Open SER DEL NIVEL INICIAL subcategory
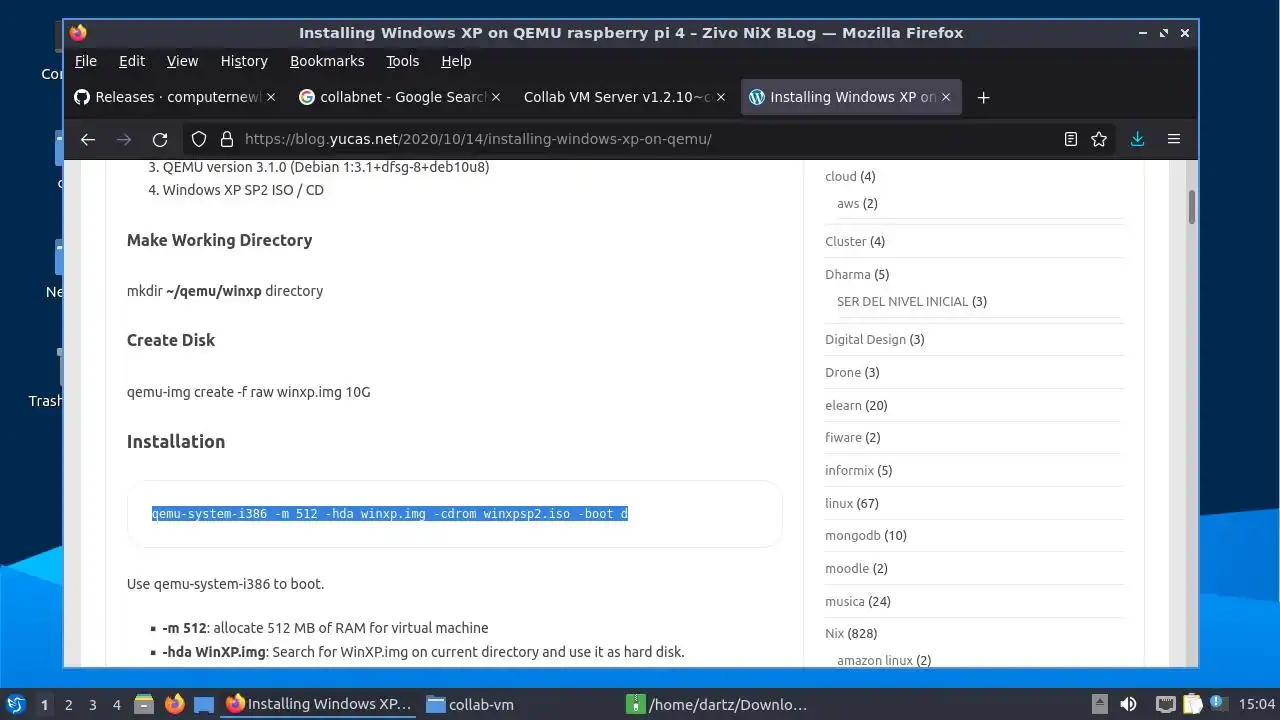Viewport: 1280px width, 720px height. pyautogui.click(x=903, y=301)
